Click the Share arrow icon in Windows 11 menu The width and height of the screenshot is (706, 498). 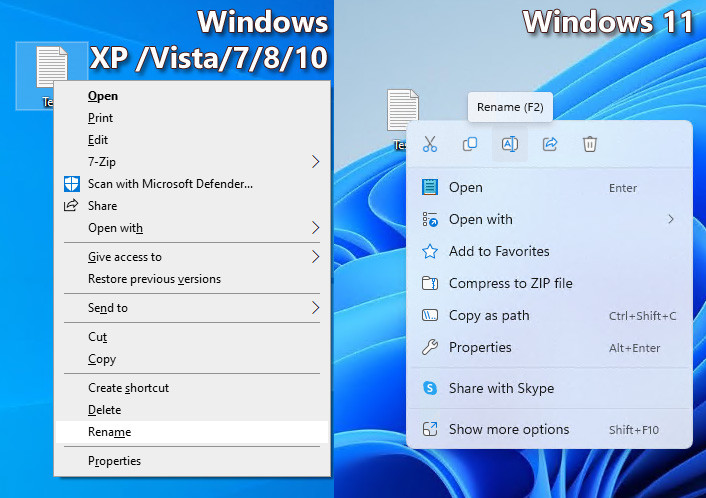tap(550, 144)
